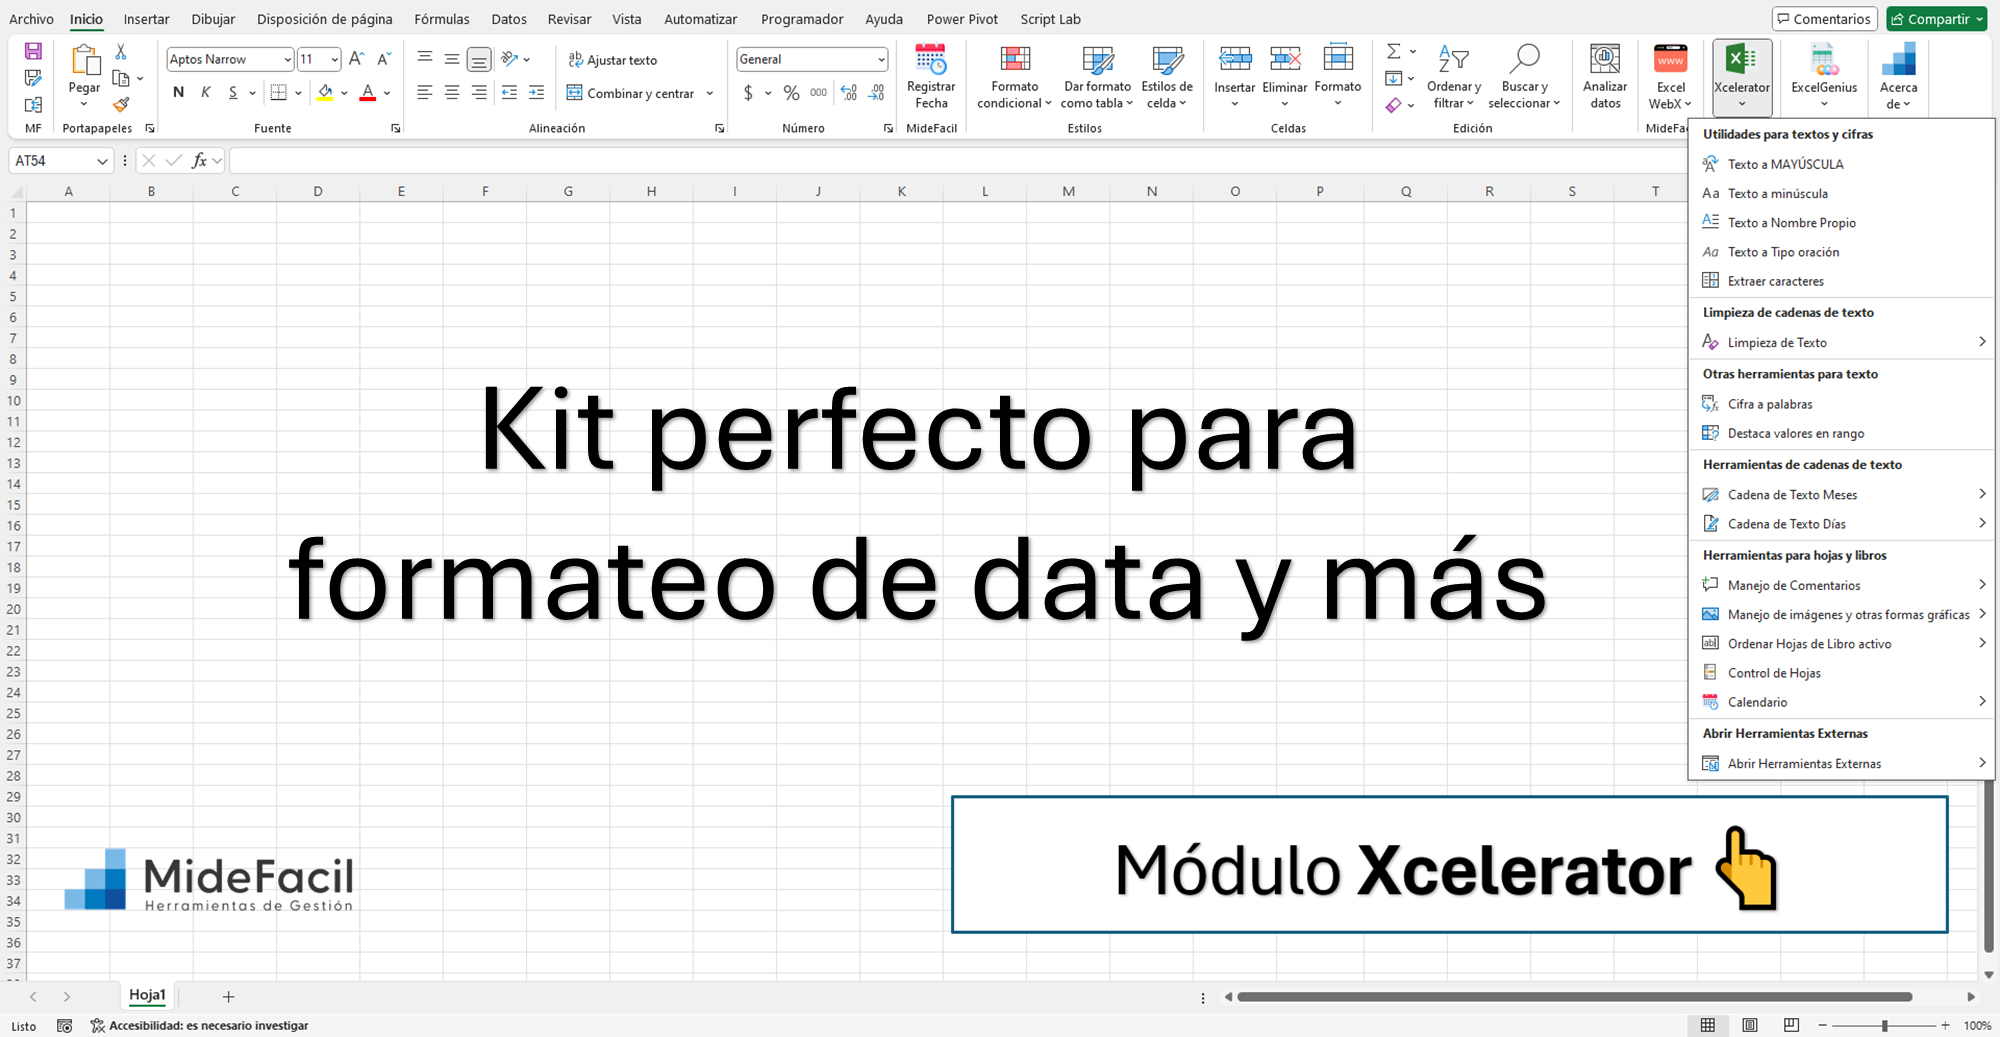
Task: Select Extraer caracteres menu item
Action: (x=1841, y=281)
